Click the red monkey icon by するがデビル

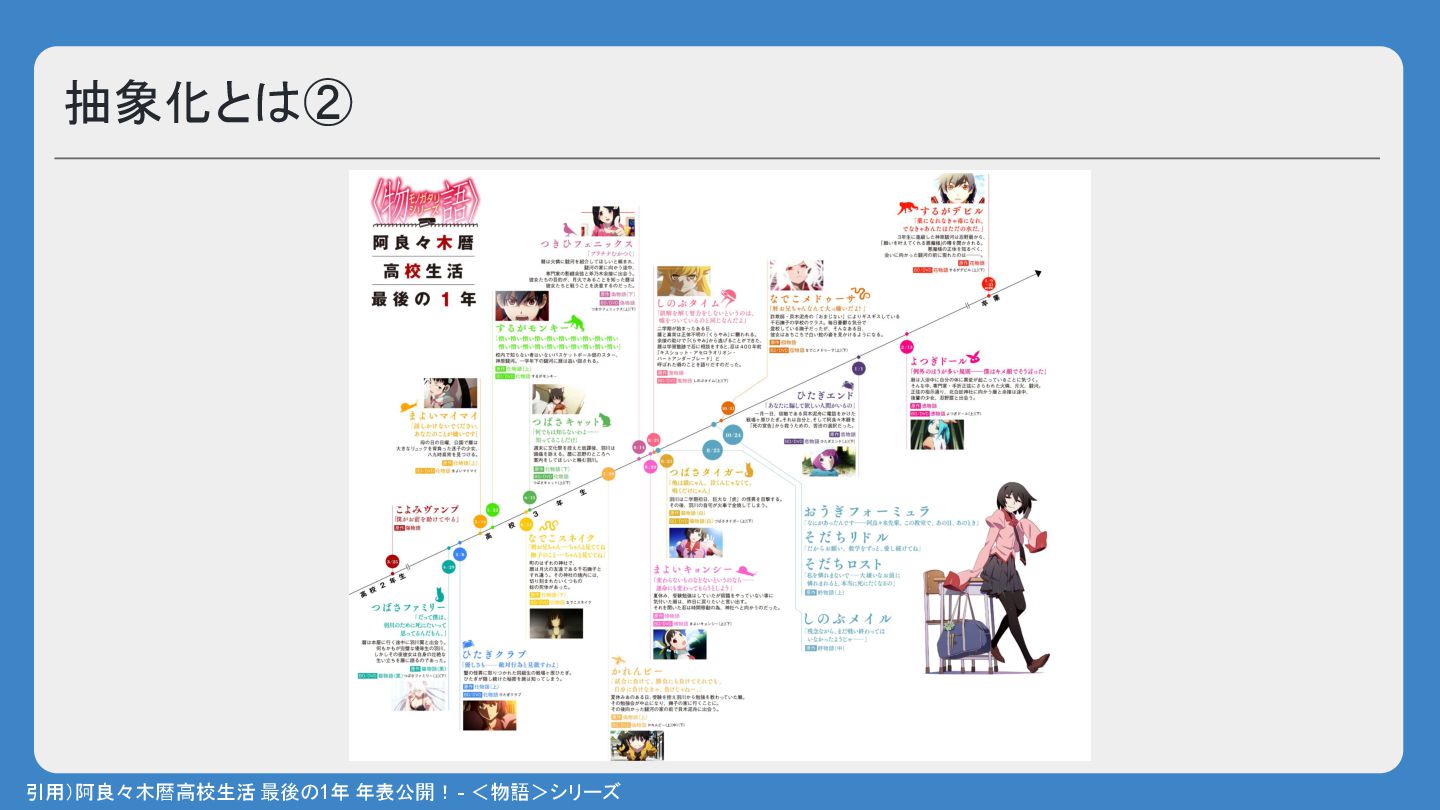pos(907,209)
